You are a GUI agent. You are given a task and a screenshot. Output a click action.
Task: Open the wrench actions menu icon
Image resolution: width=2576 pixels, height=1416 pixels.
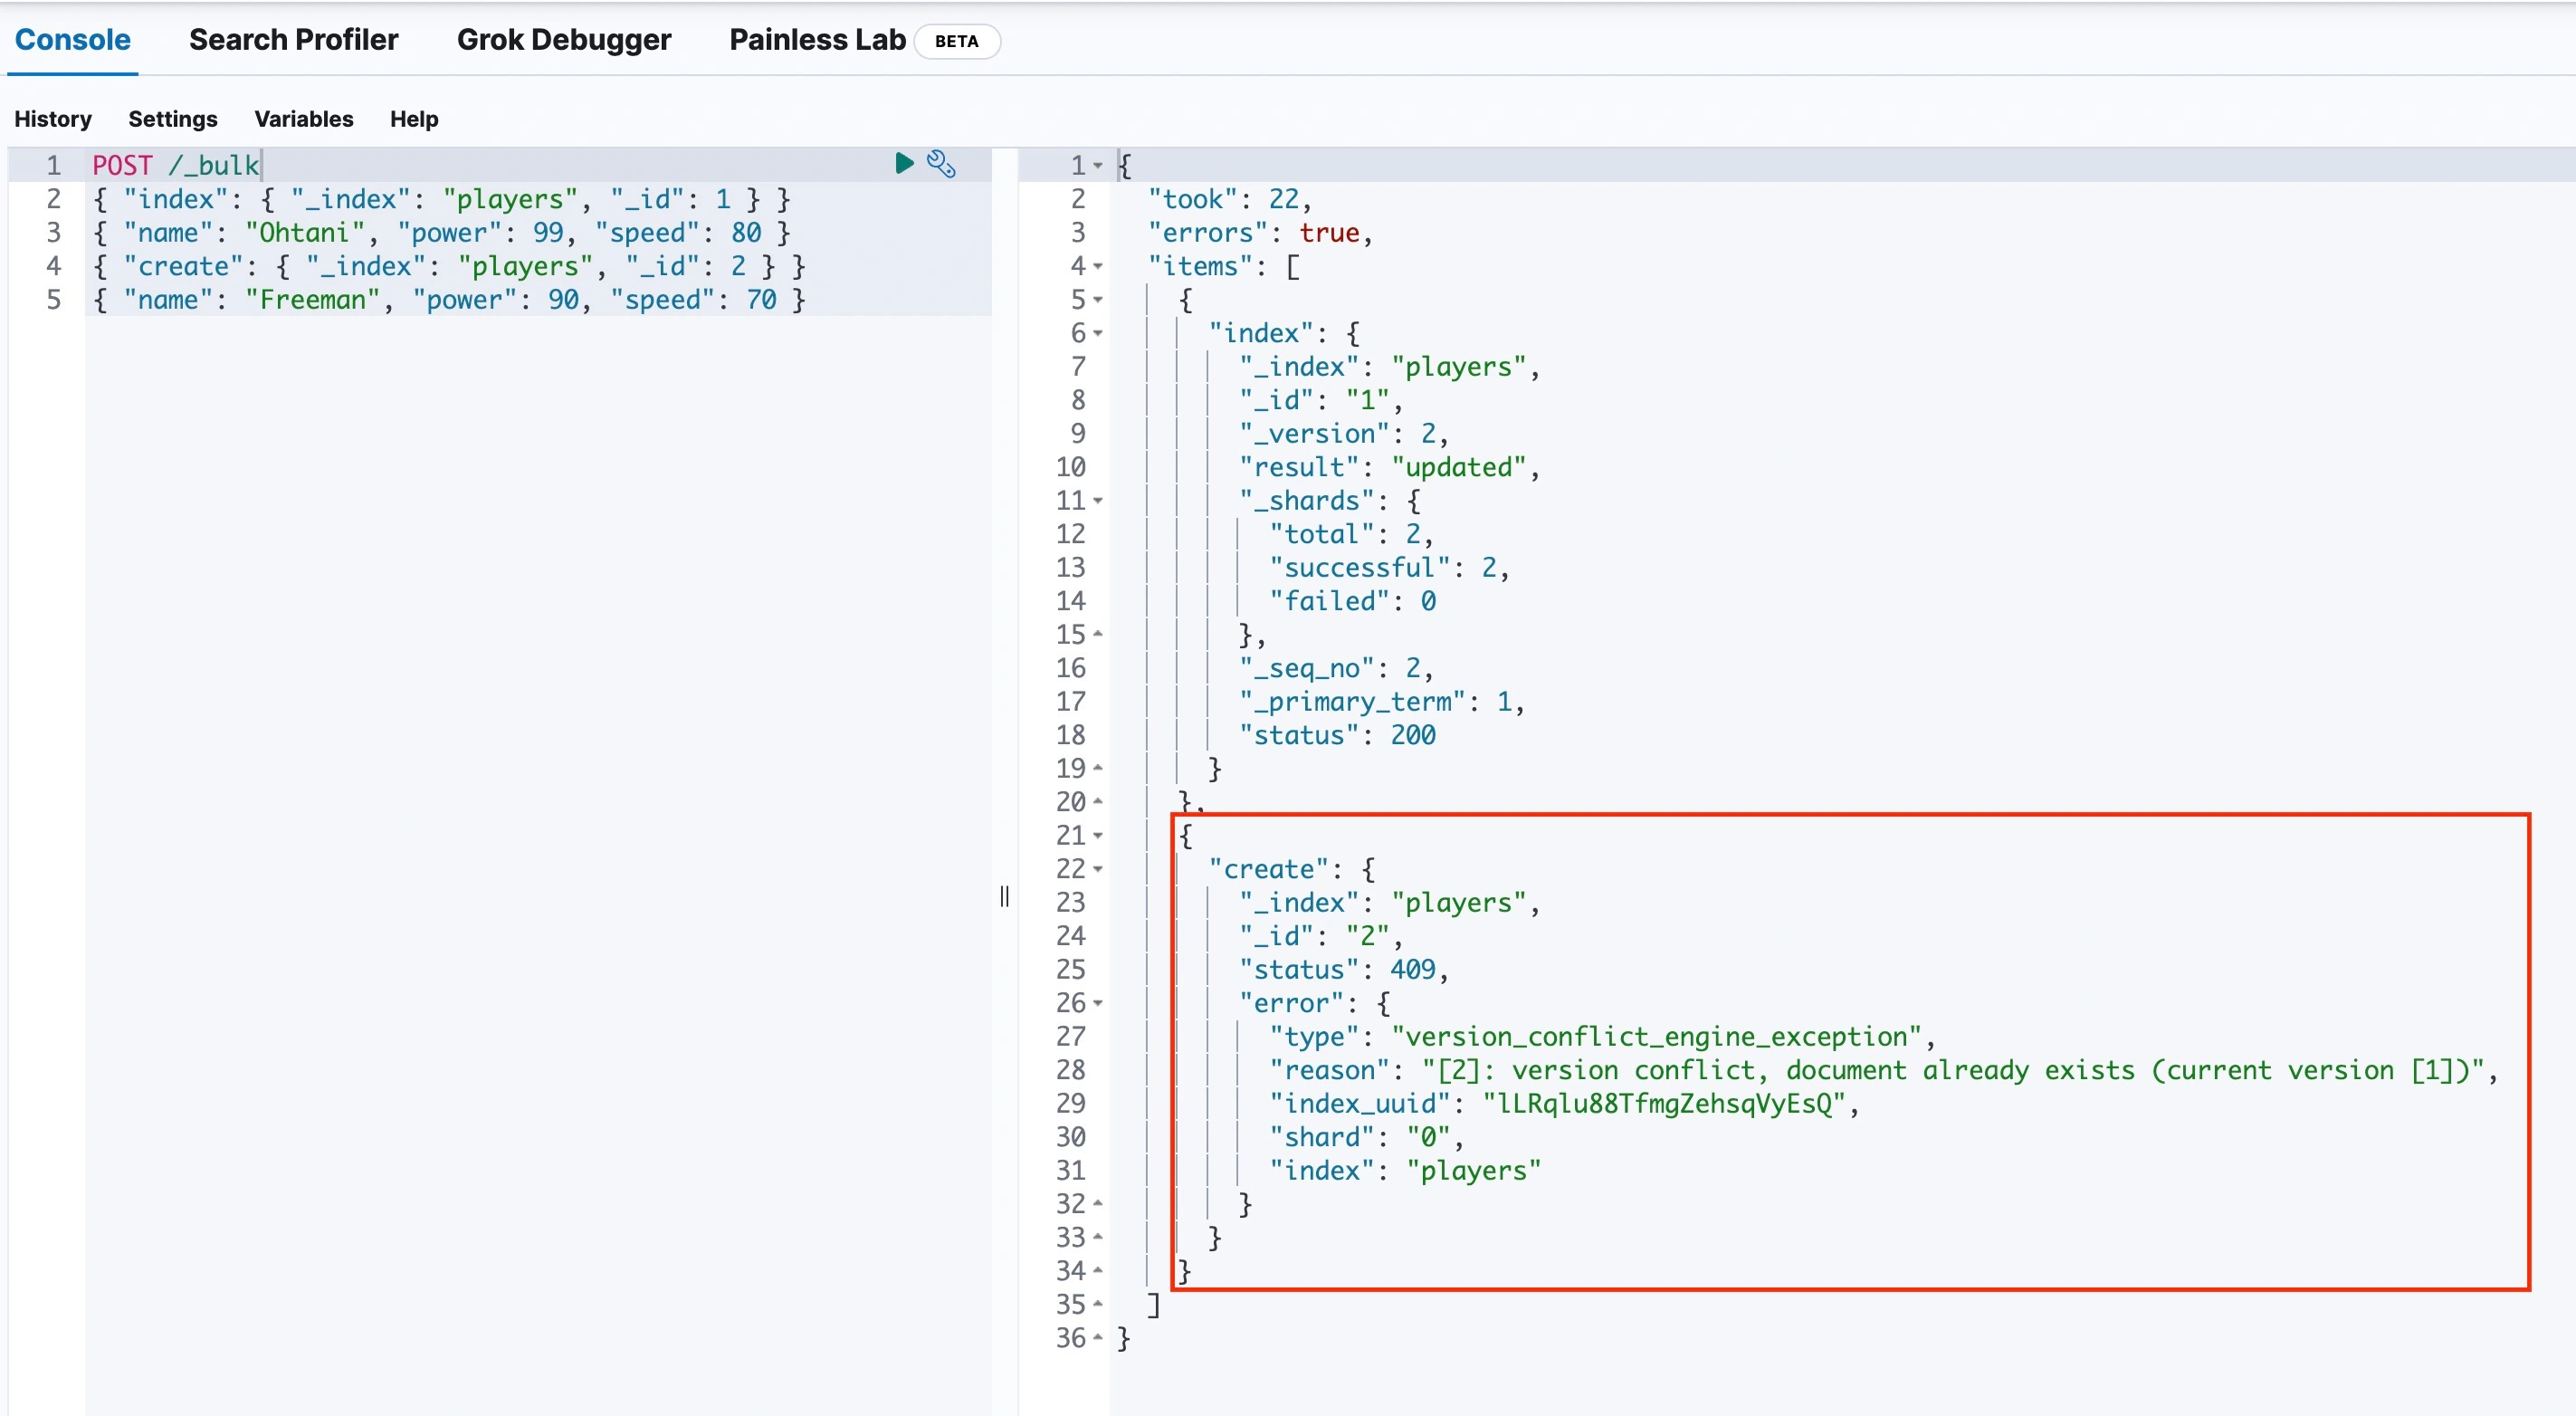pos(941,163)
